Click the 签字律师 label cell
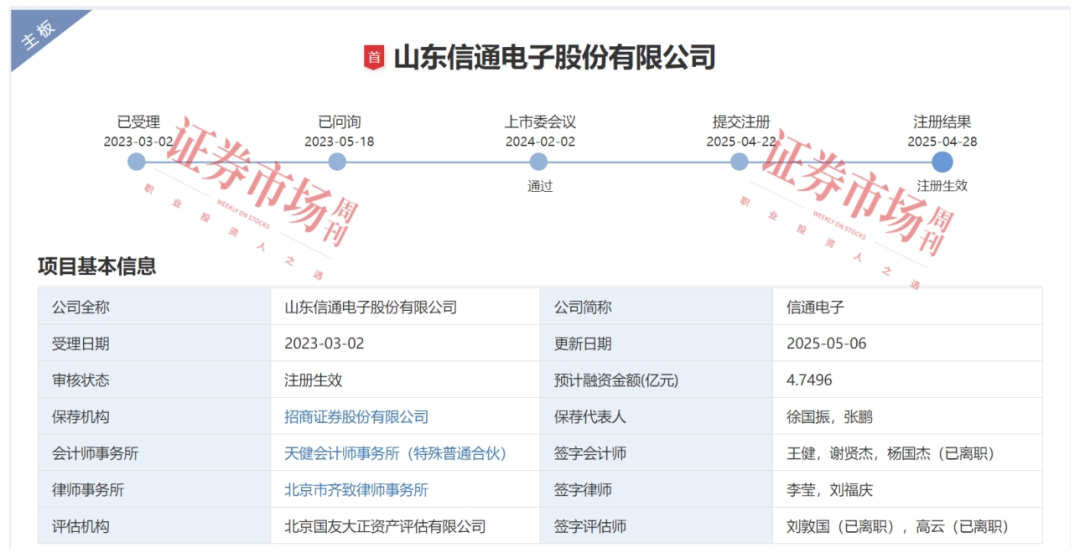The height and width of the screenshot is (558, 1080). [x=656, y=490]
